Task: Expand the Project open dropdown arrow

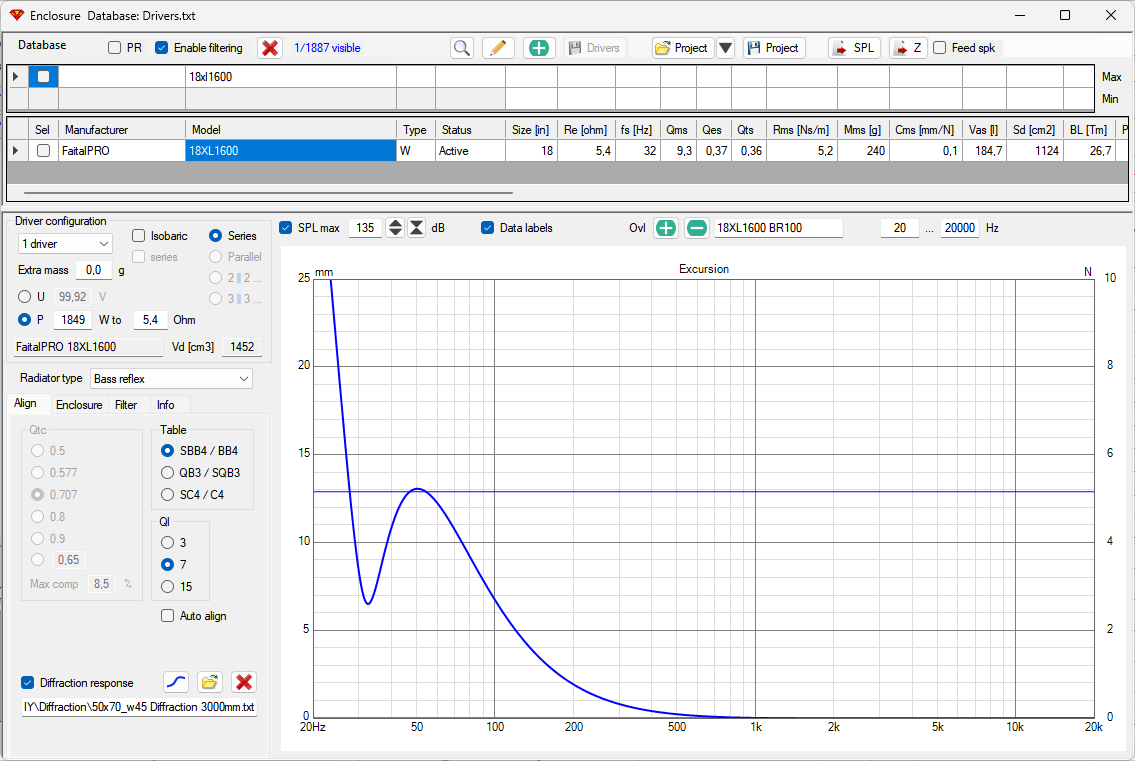Action: pyautogui.click(x=725, y=48)
